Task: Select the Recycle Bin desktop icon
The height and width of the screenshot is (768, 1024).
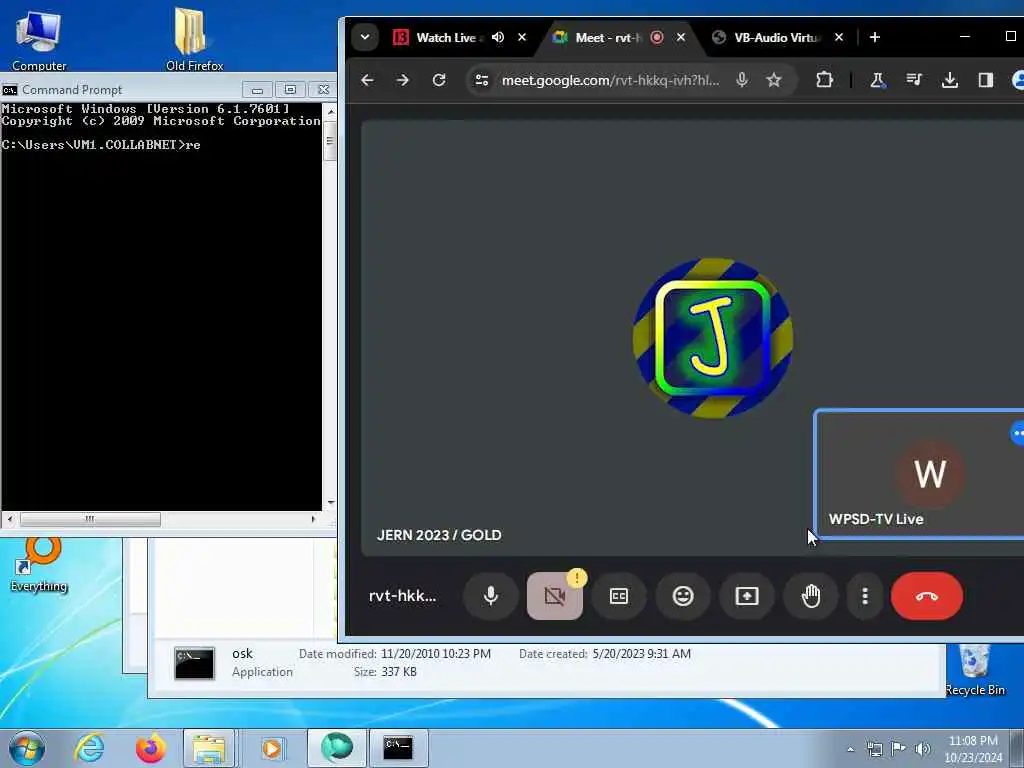Action: coord(975,671)
